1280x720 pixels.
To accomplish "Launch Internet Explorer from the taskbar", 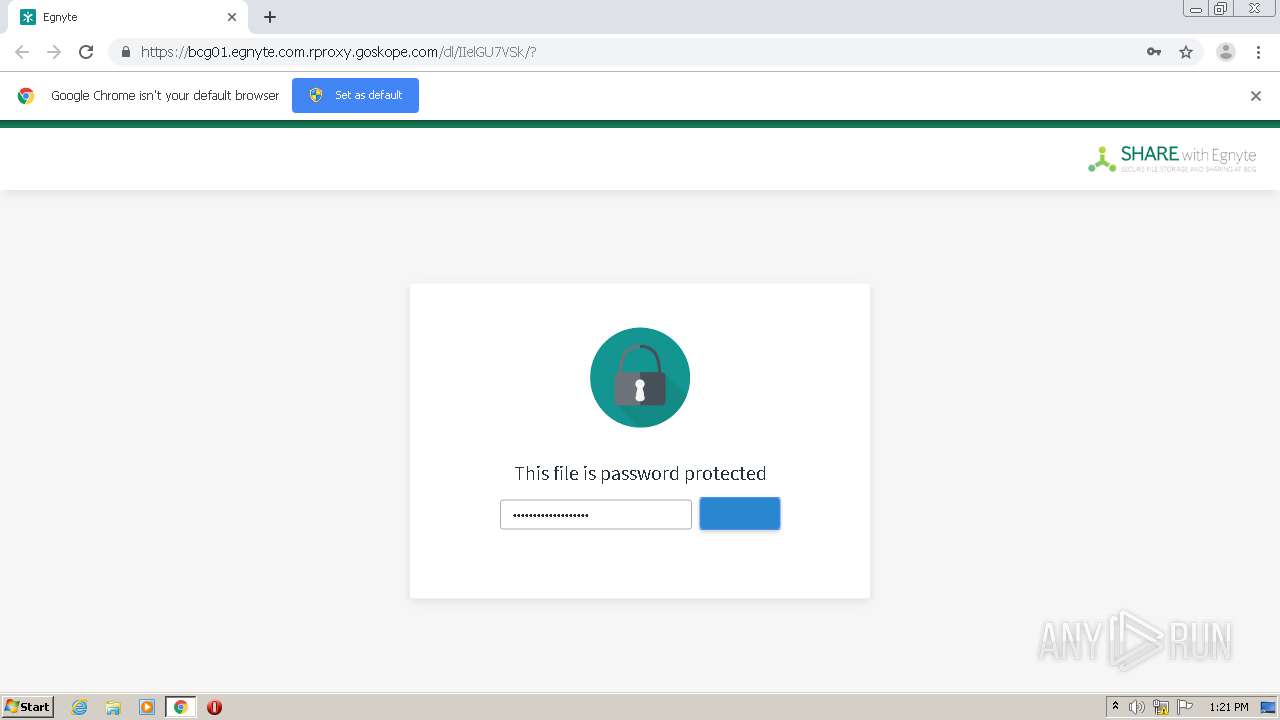I will [x=79, y=707].
